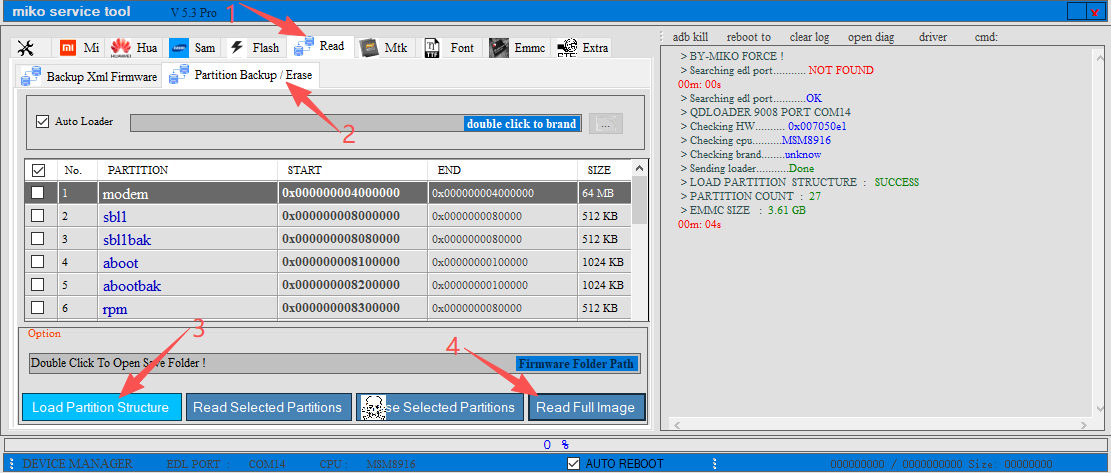The image size is (1111, 473).
Task: Click the 0 % progress bar
Action: 555,445
